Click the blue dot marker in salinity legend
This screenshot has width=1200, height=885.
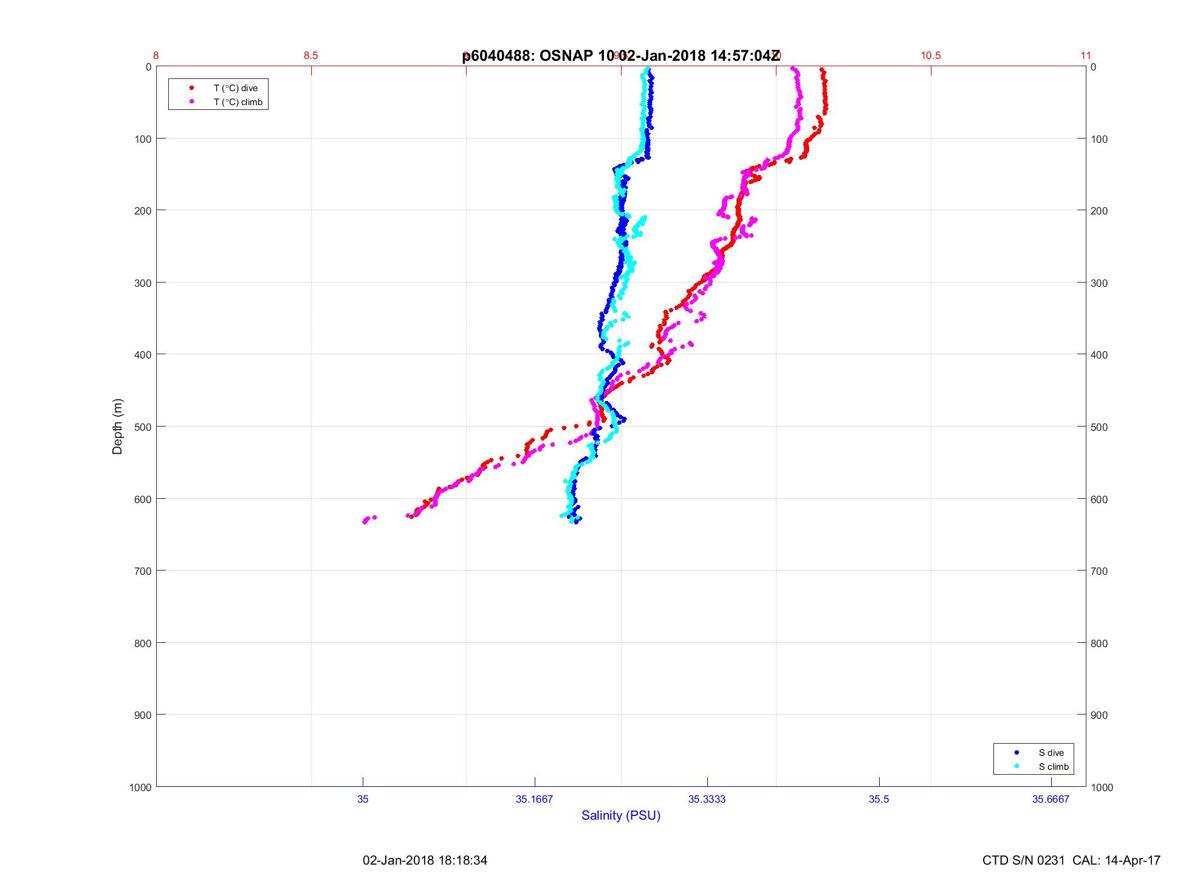1016,752
